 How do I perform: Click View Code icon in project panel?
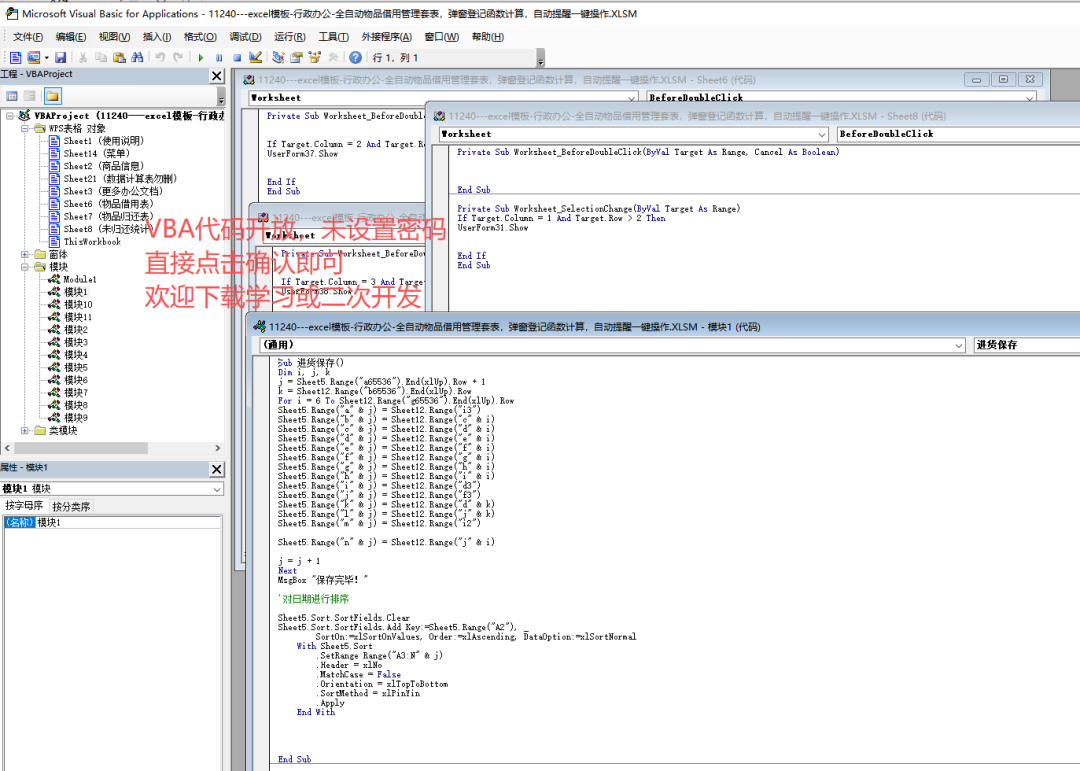[x=12, y=96]
